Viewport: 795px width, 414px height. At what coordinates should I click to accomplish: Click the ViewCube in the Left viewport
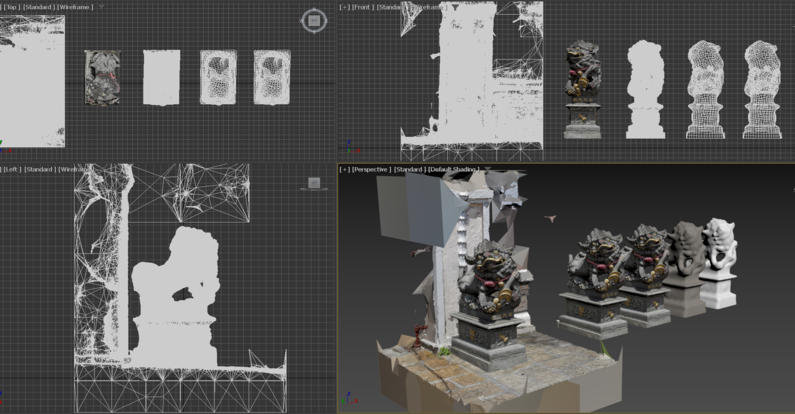pyautogui.click(x=314, y=183)
